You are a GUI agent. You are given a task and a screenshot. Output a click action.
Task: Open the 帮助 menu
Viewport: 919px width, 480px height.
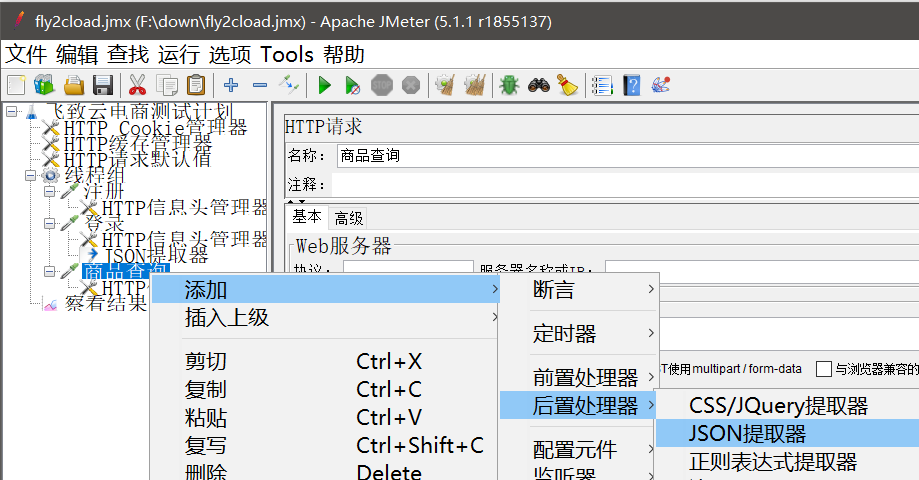[x=343, y=55]
